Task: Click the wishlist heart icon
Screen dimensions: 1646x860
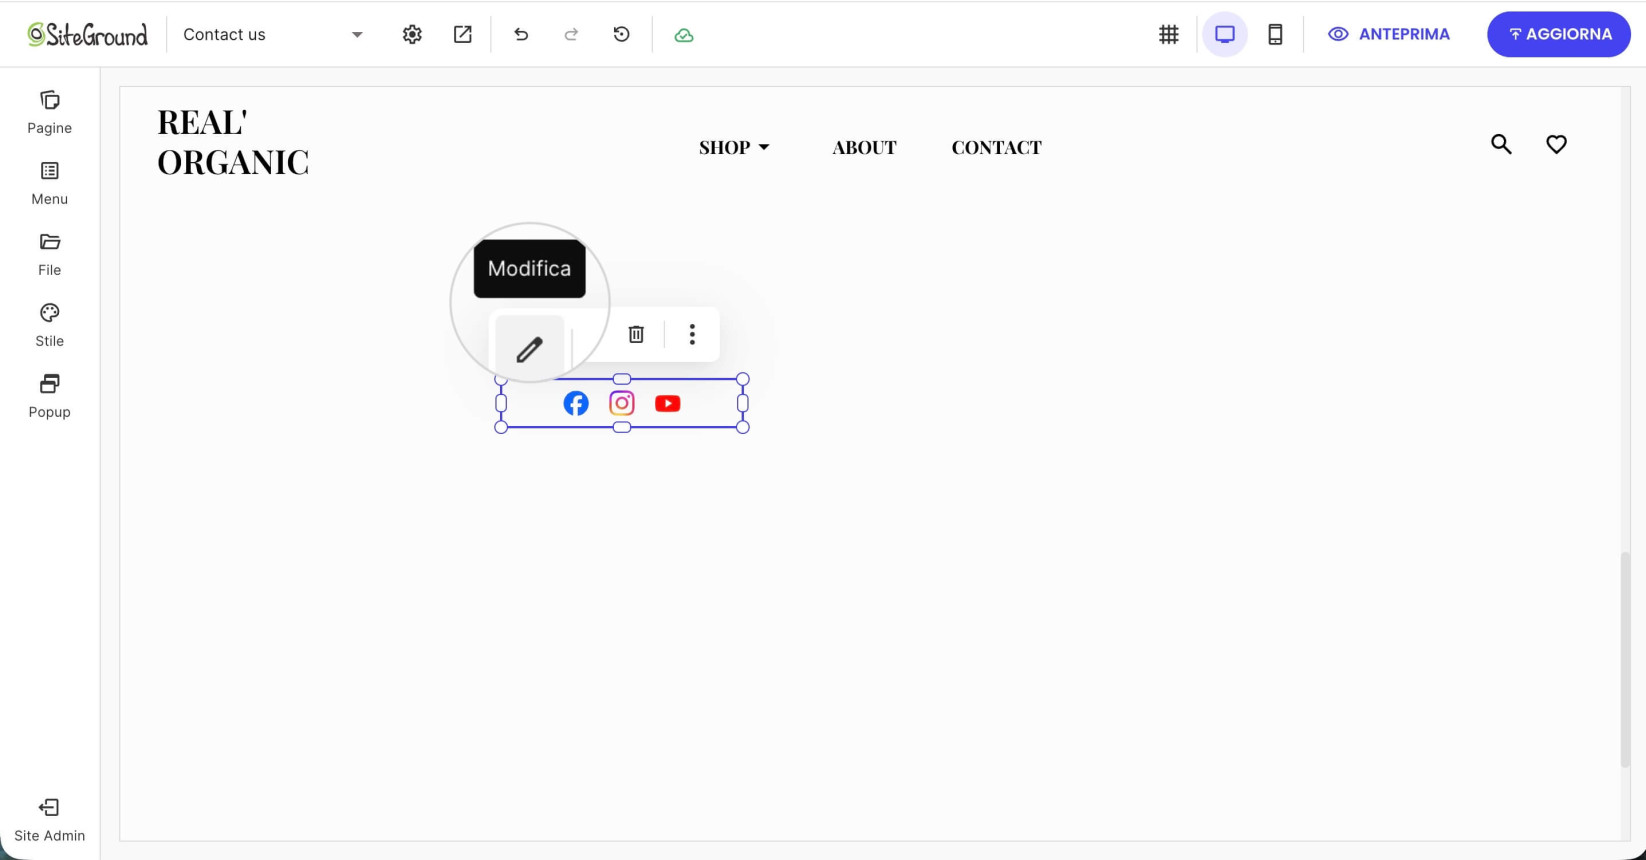Action: [x=1556, y=144]
